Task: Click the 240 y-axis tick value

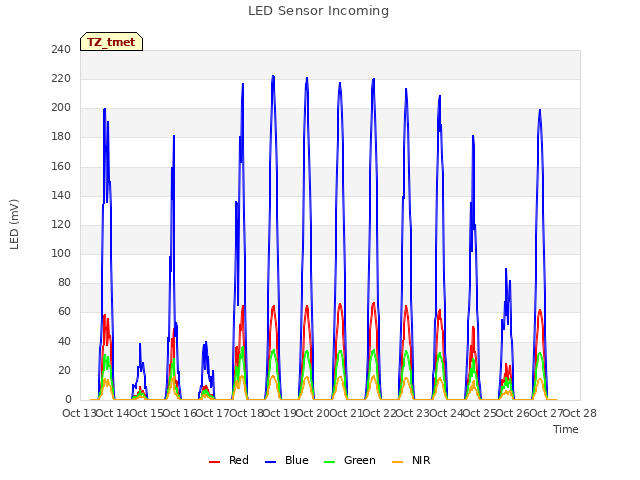Action: (x=61, y=49)
